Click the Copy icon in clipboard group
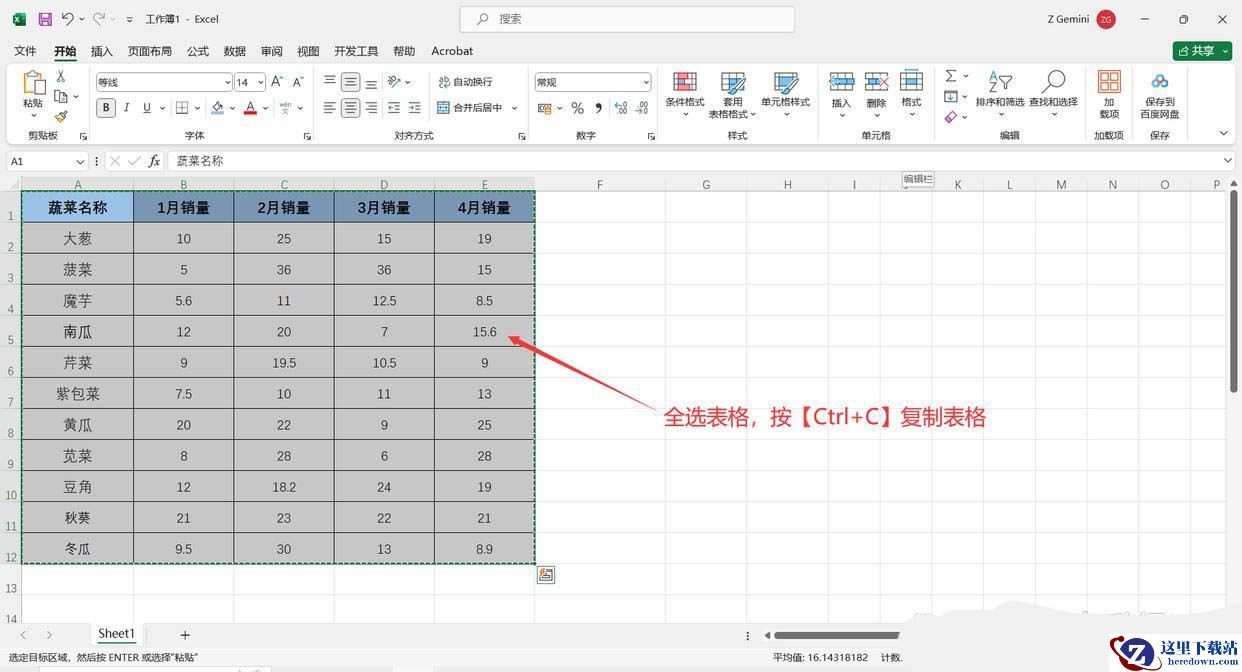 click(x=61, y=97)
